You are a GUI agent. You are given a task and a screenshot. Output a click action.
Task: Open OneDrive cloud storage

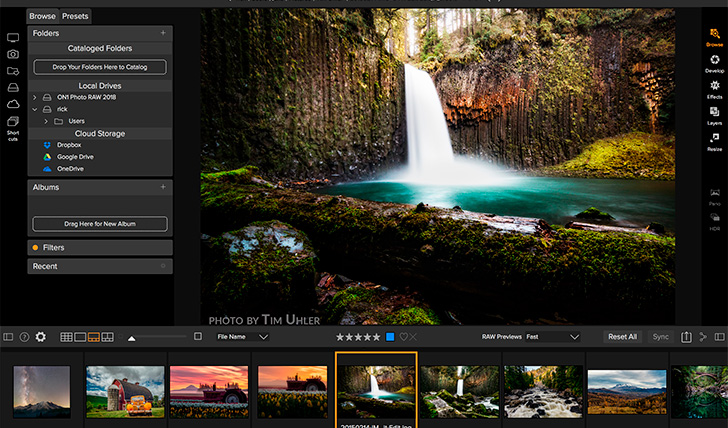click(x=70, y=169)
